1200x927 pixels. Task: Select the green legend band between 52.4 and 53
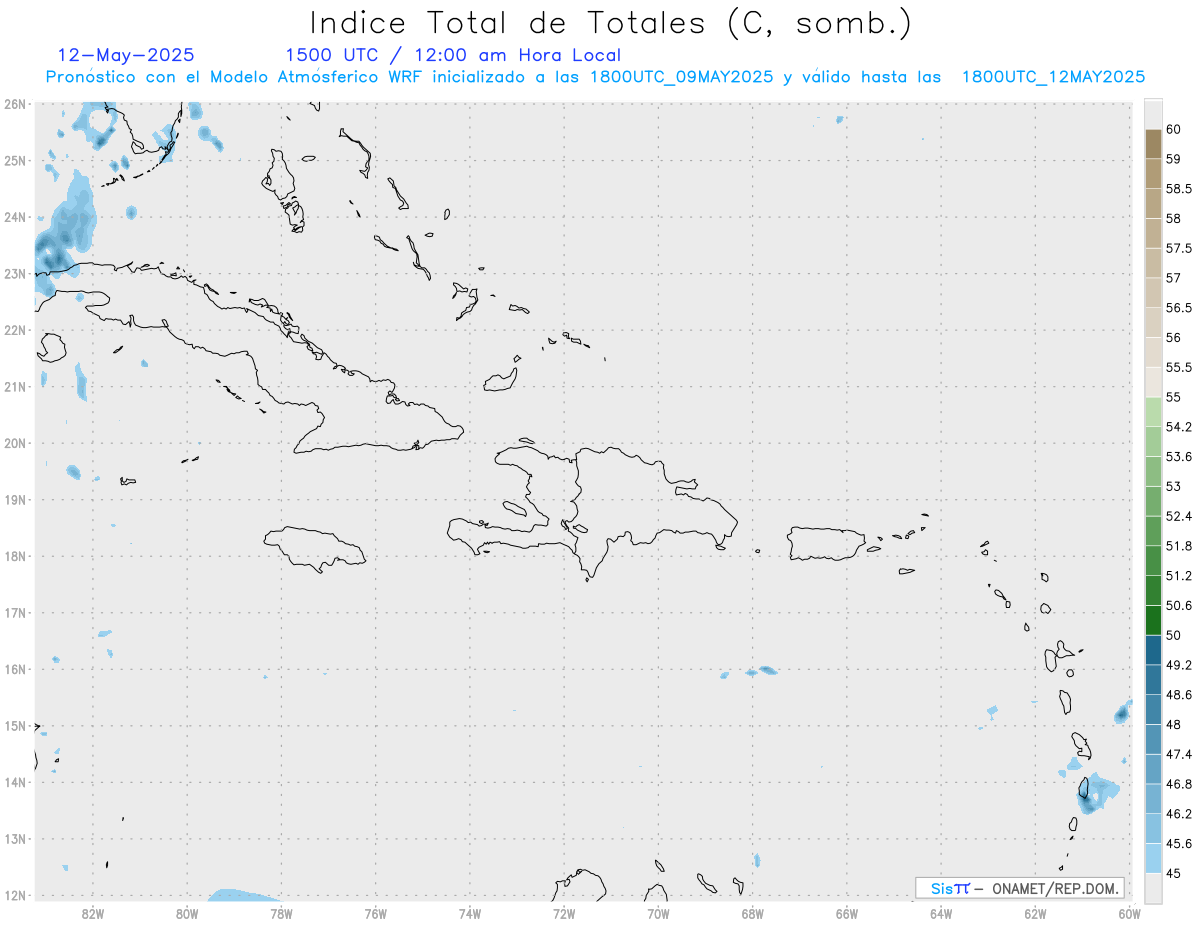pyautogui.click(x=1153, y=501)
